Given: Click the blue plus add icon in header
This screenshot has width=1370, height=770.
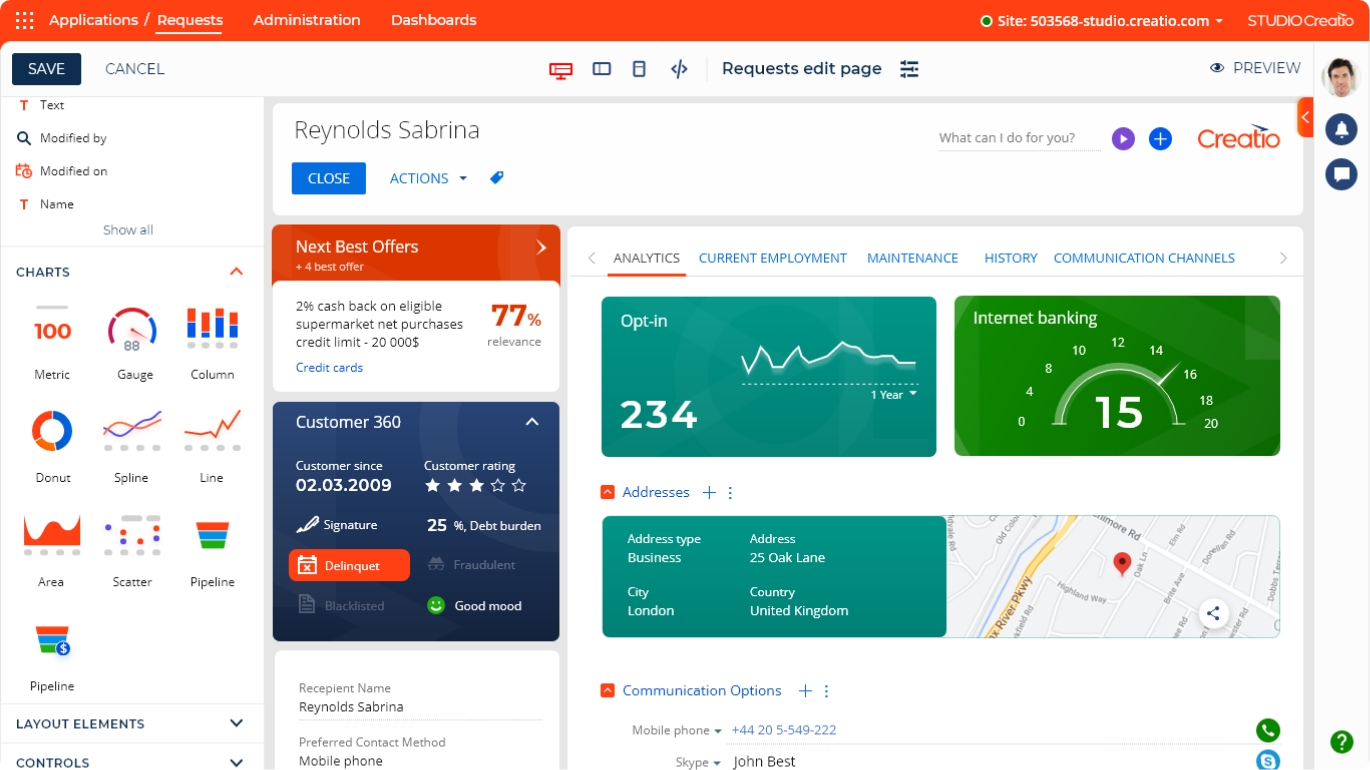Looking at the screenshot, I should coord(1160,139).
